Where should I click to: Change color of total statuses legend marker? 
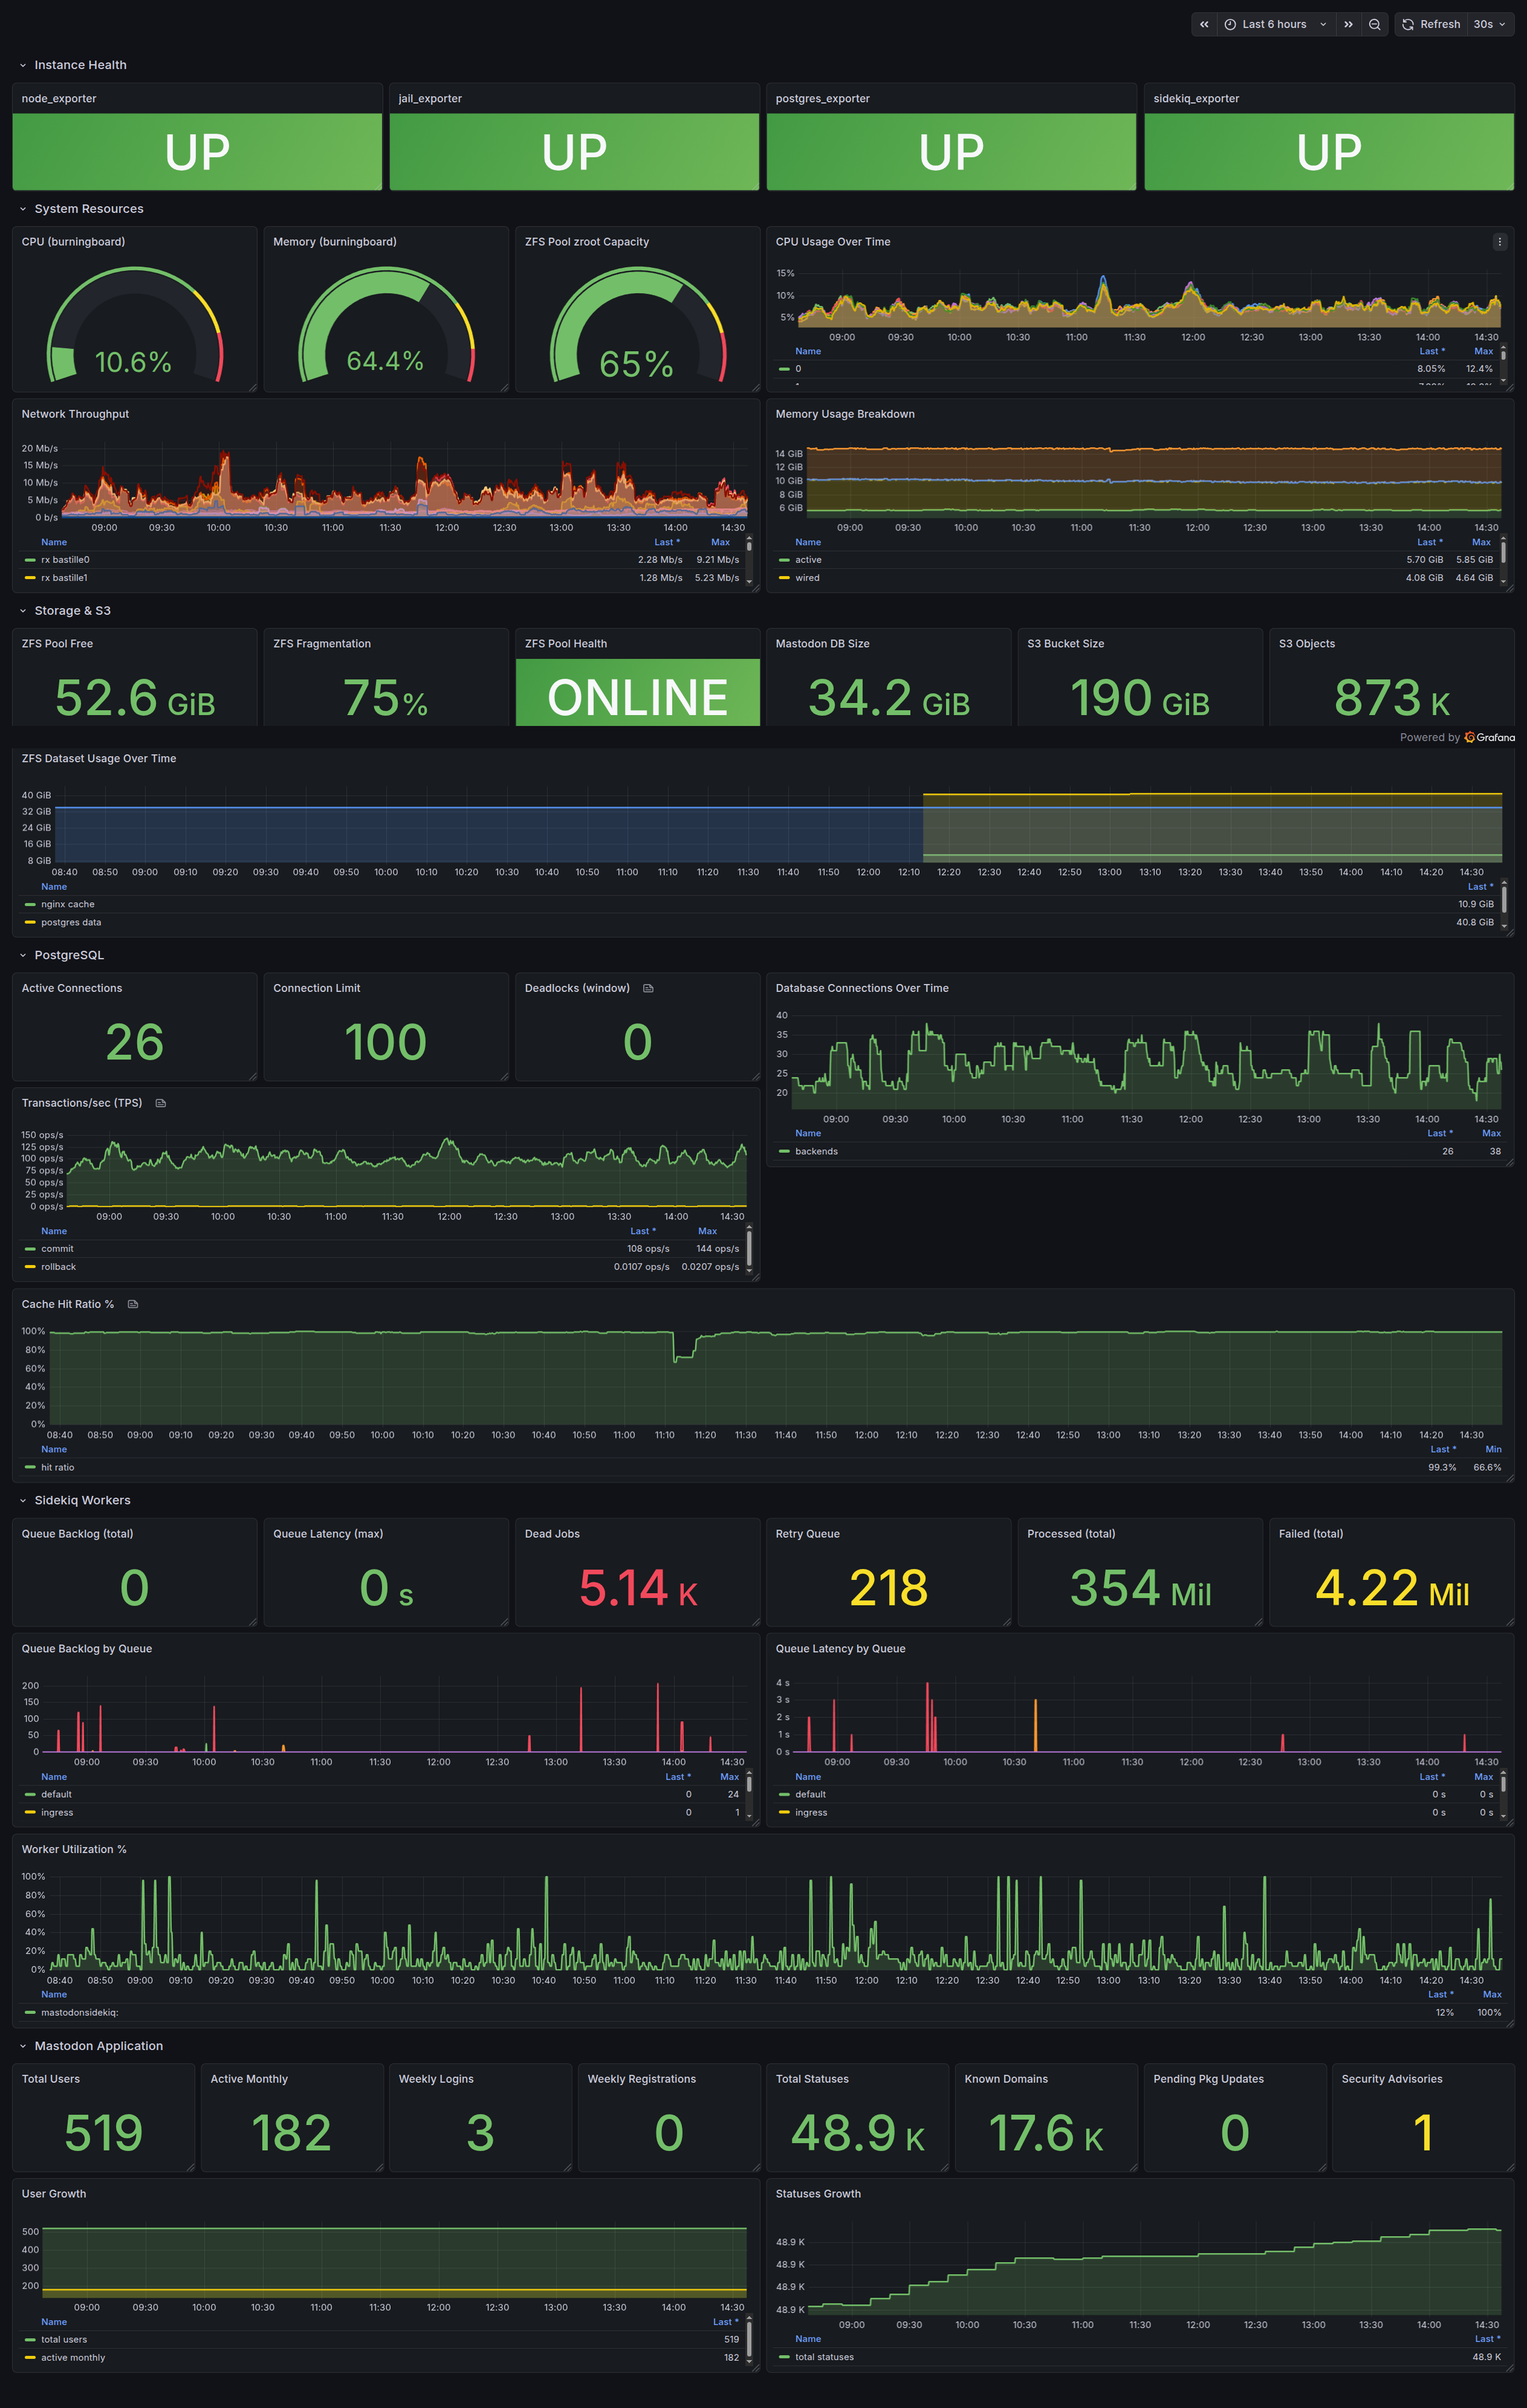click(784, 2358)
